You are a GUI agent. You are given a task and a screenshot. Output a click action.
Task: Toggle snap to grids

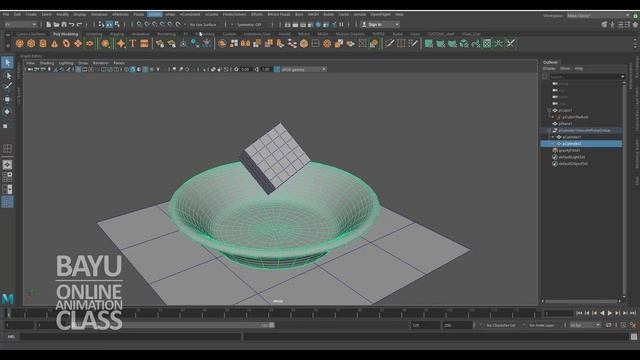(140, 24)
